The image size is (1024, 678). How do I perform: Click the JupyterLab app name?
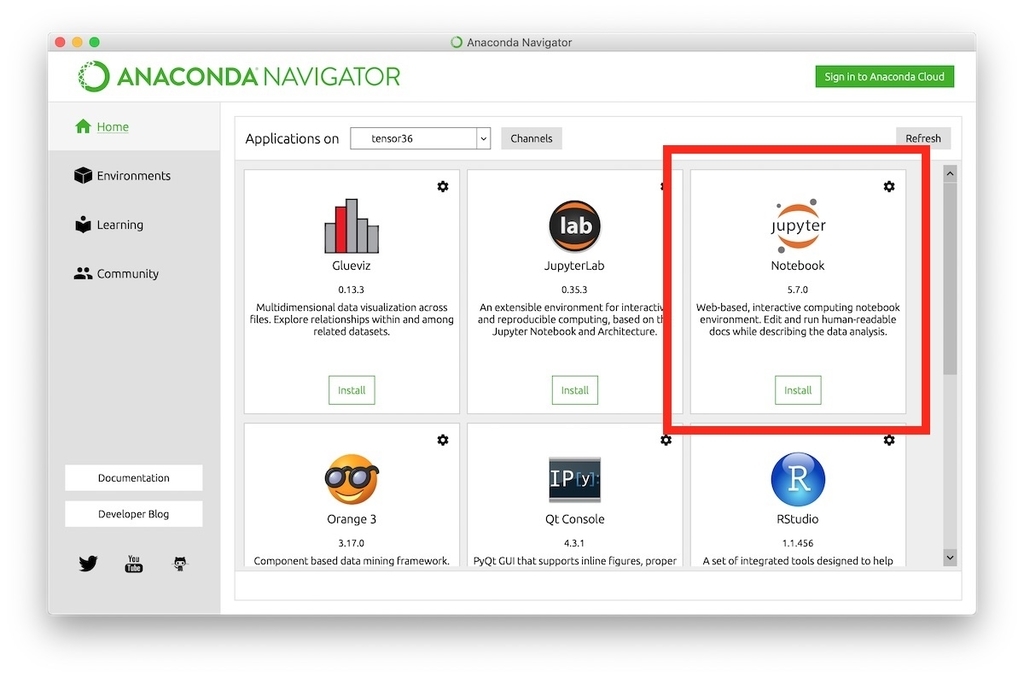coord(575,266)
